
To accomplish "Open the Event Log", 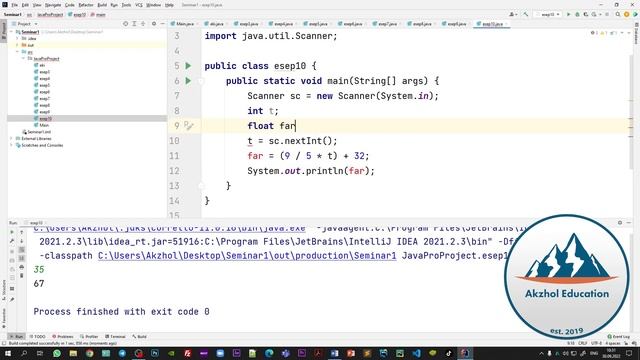I will (619, 336).
